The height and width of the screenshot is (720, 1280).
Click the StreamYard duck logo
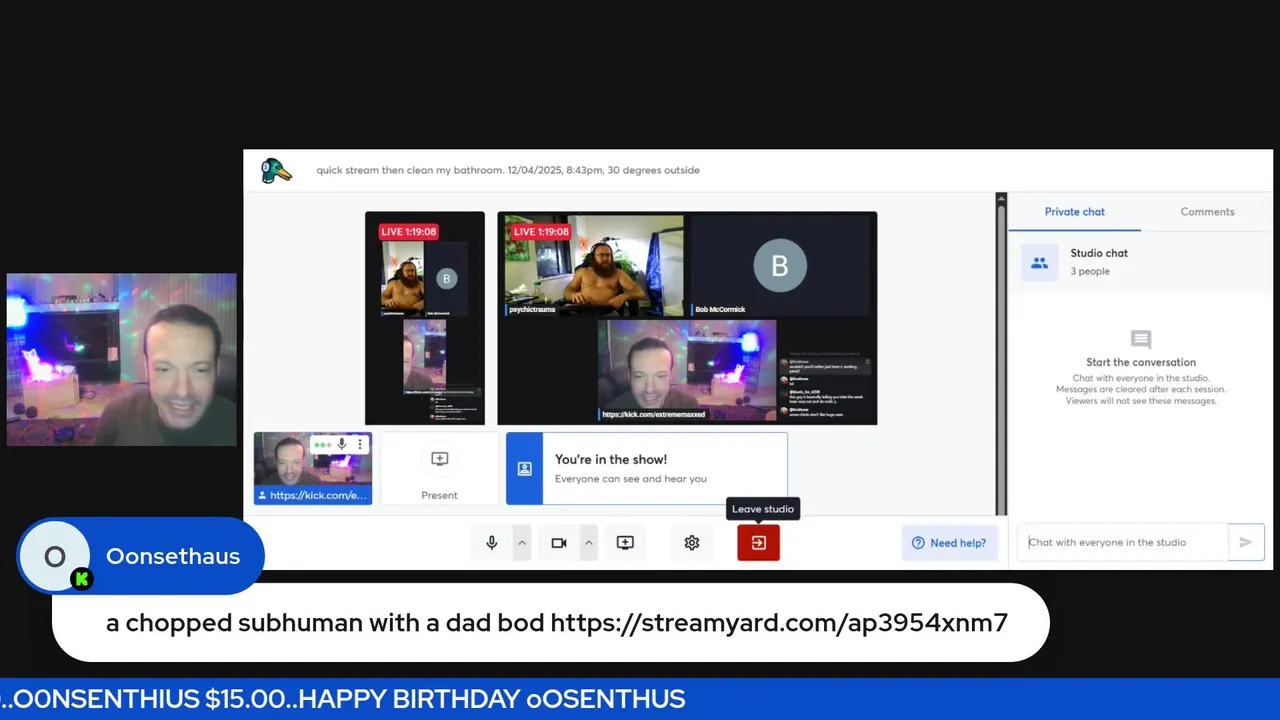(276, 171)
